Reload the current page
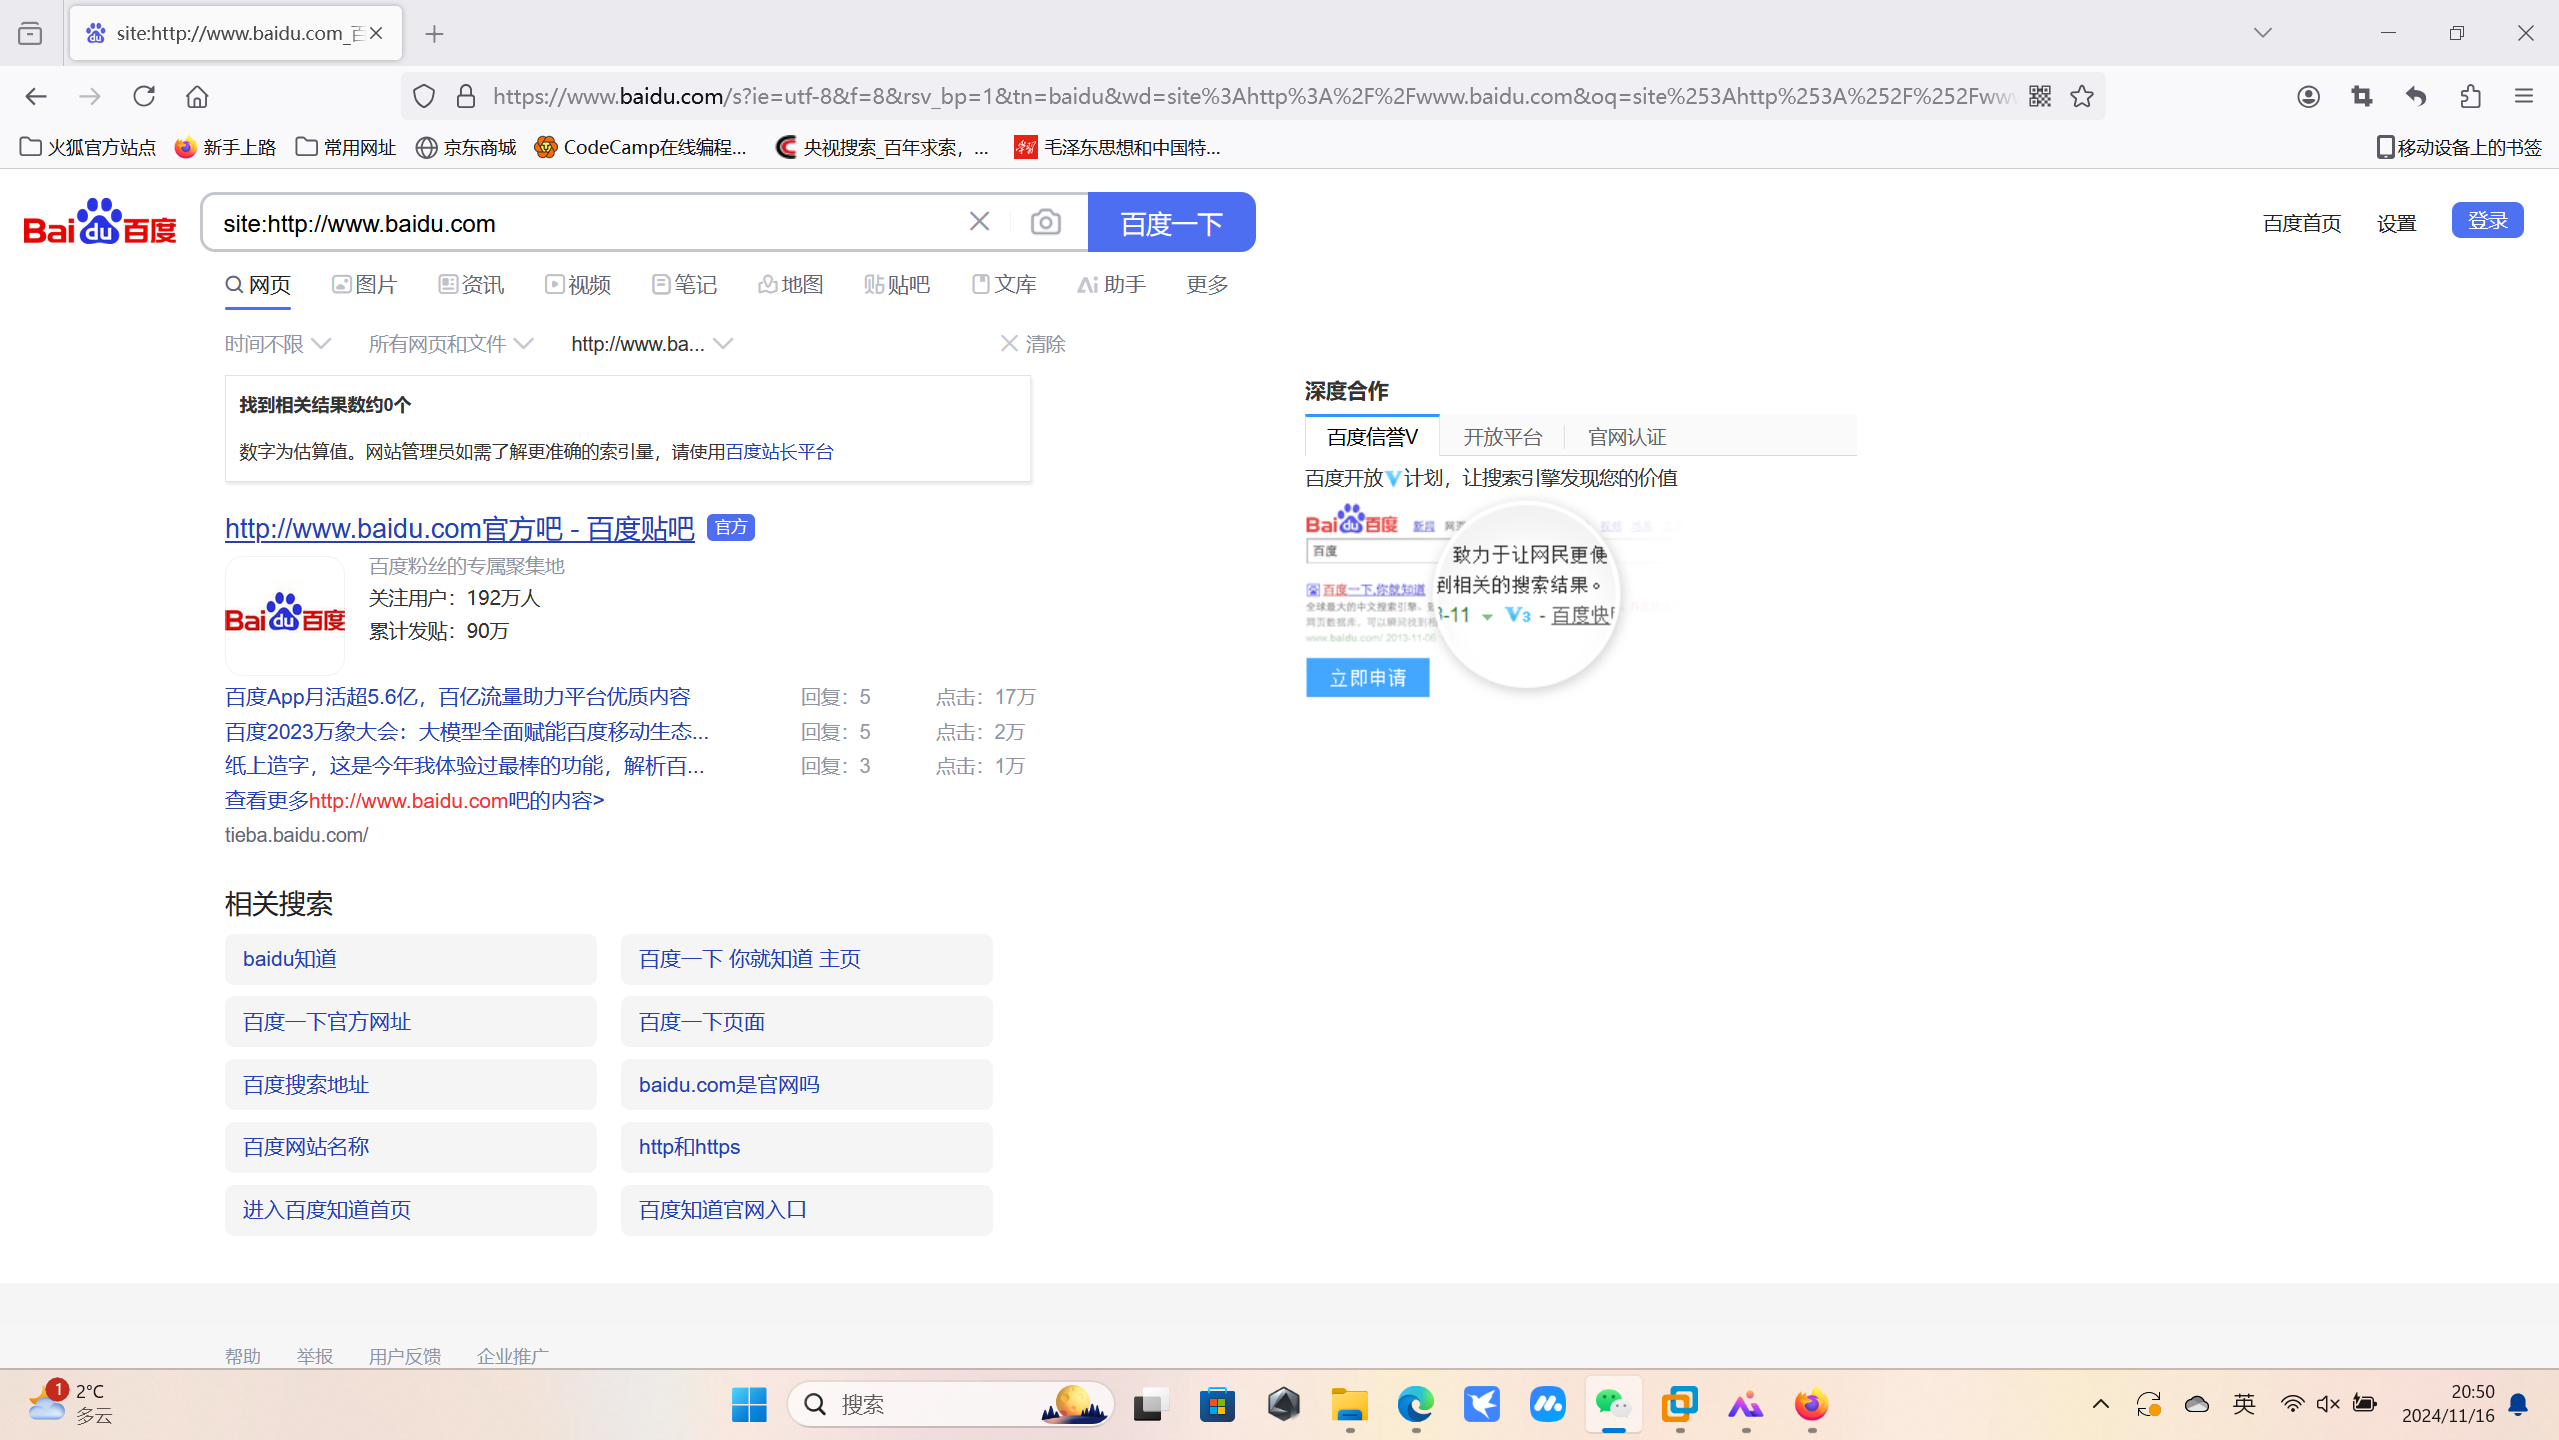This screenshot has width=2559, height=1440. (x=144, y=96)
